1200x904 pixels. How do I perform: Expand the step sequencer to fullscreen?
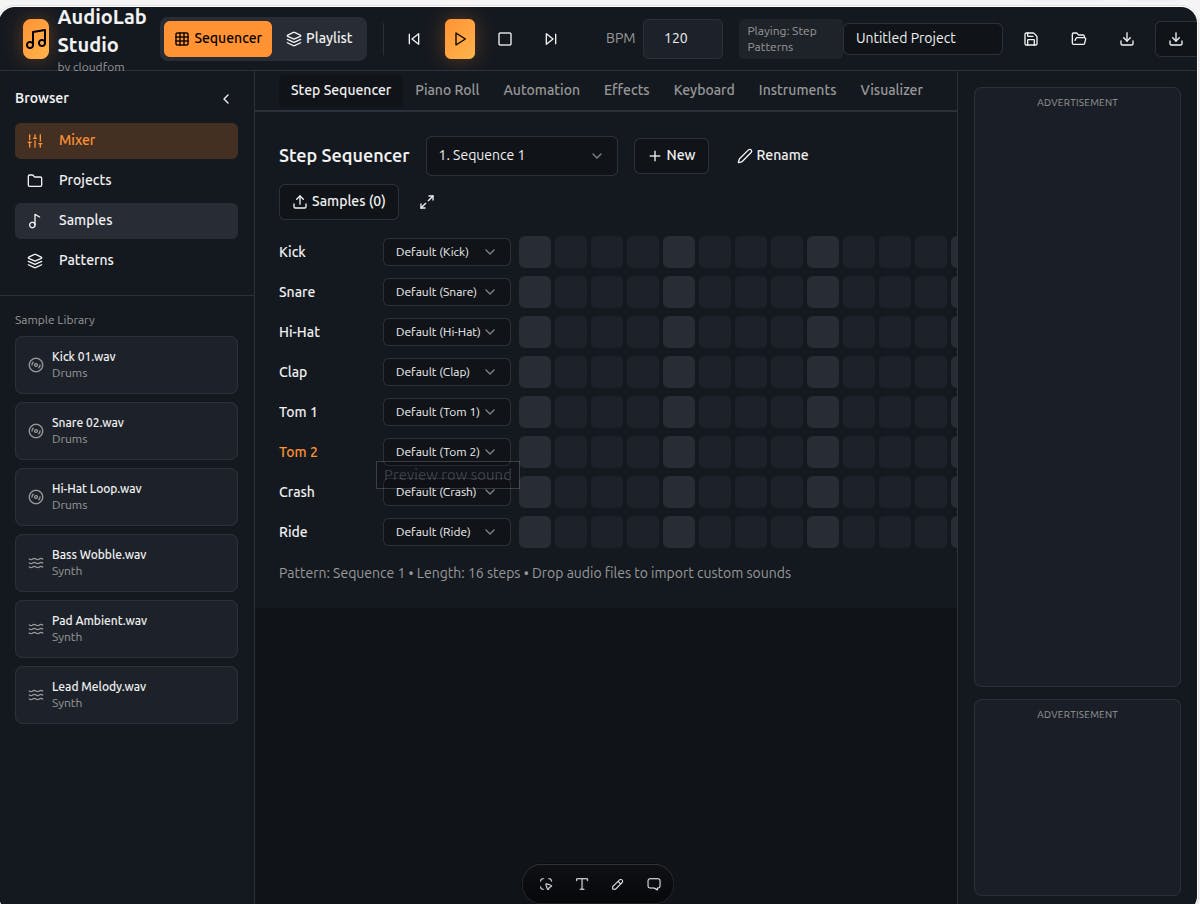[427, 202]
